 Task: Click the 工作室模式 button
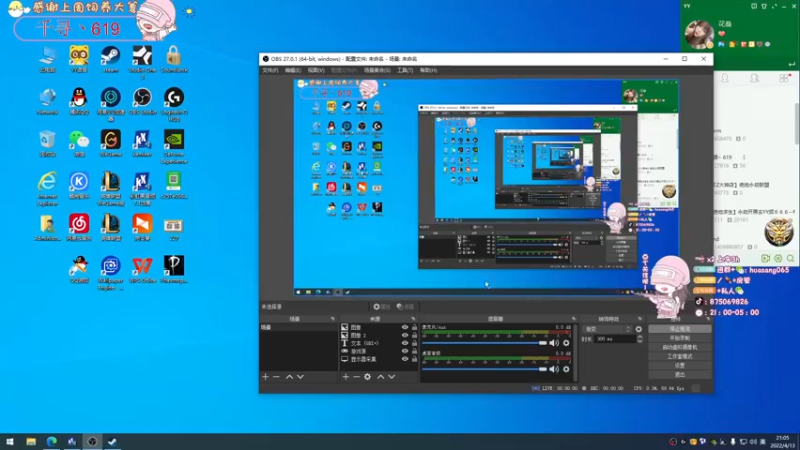(680, 357)
